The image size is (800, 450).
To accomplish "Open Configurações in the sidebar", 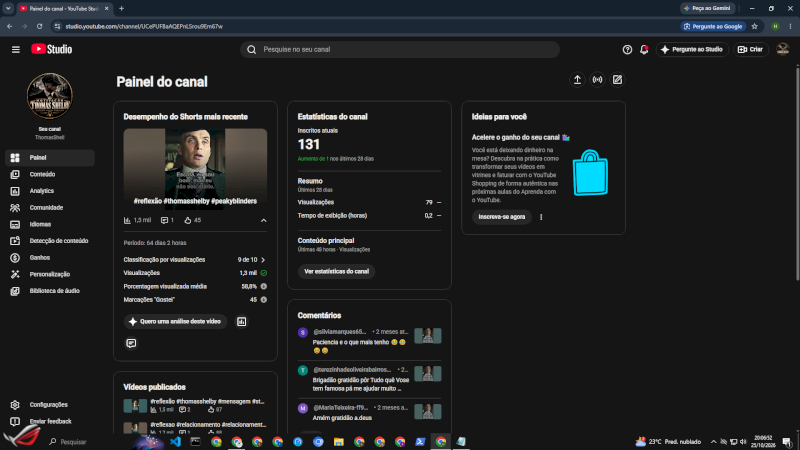I will tap(50, 405).
